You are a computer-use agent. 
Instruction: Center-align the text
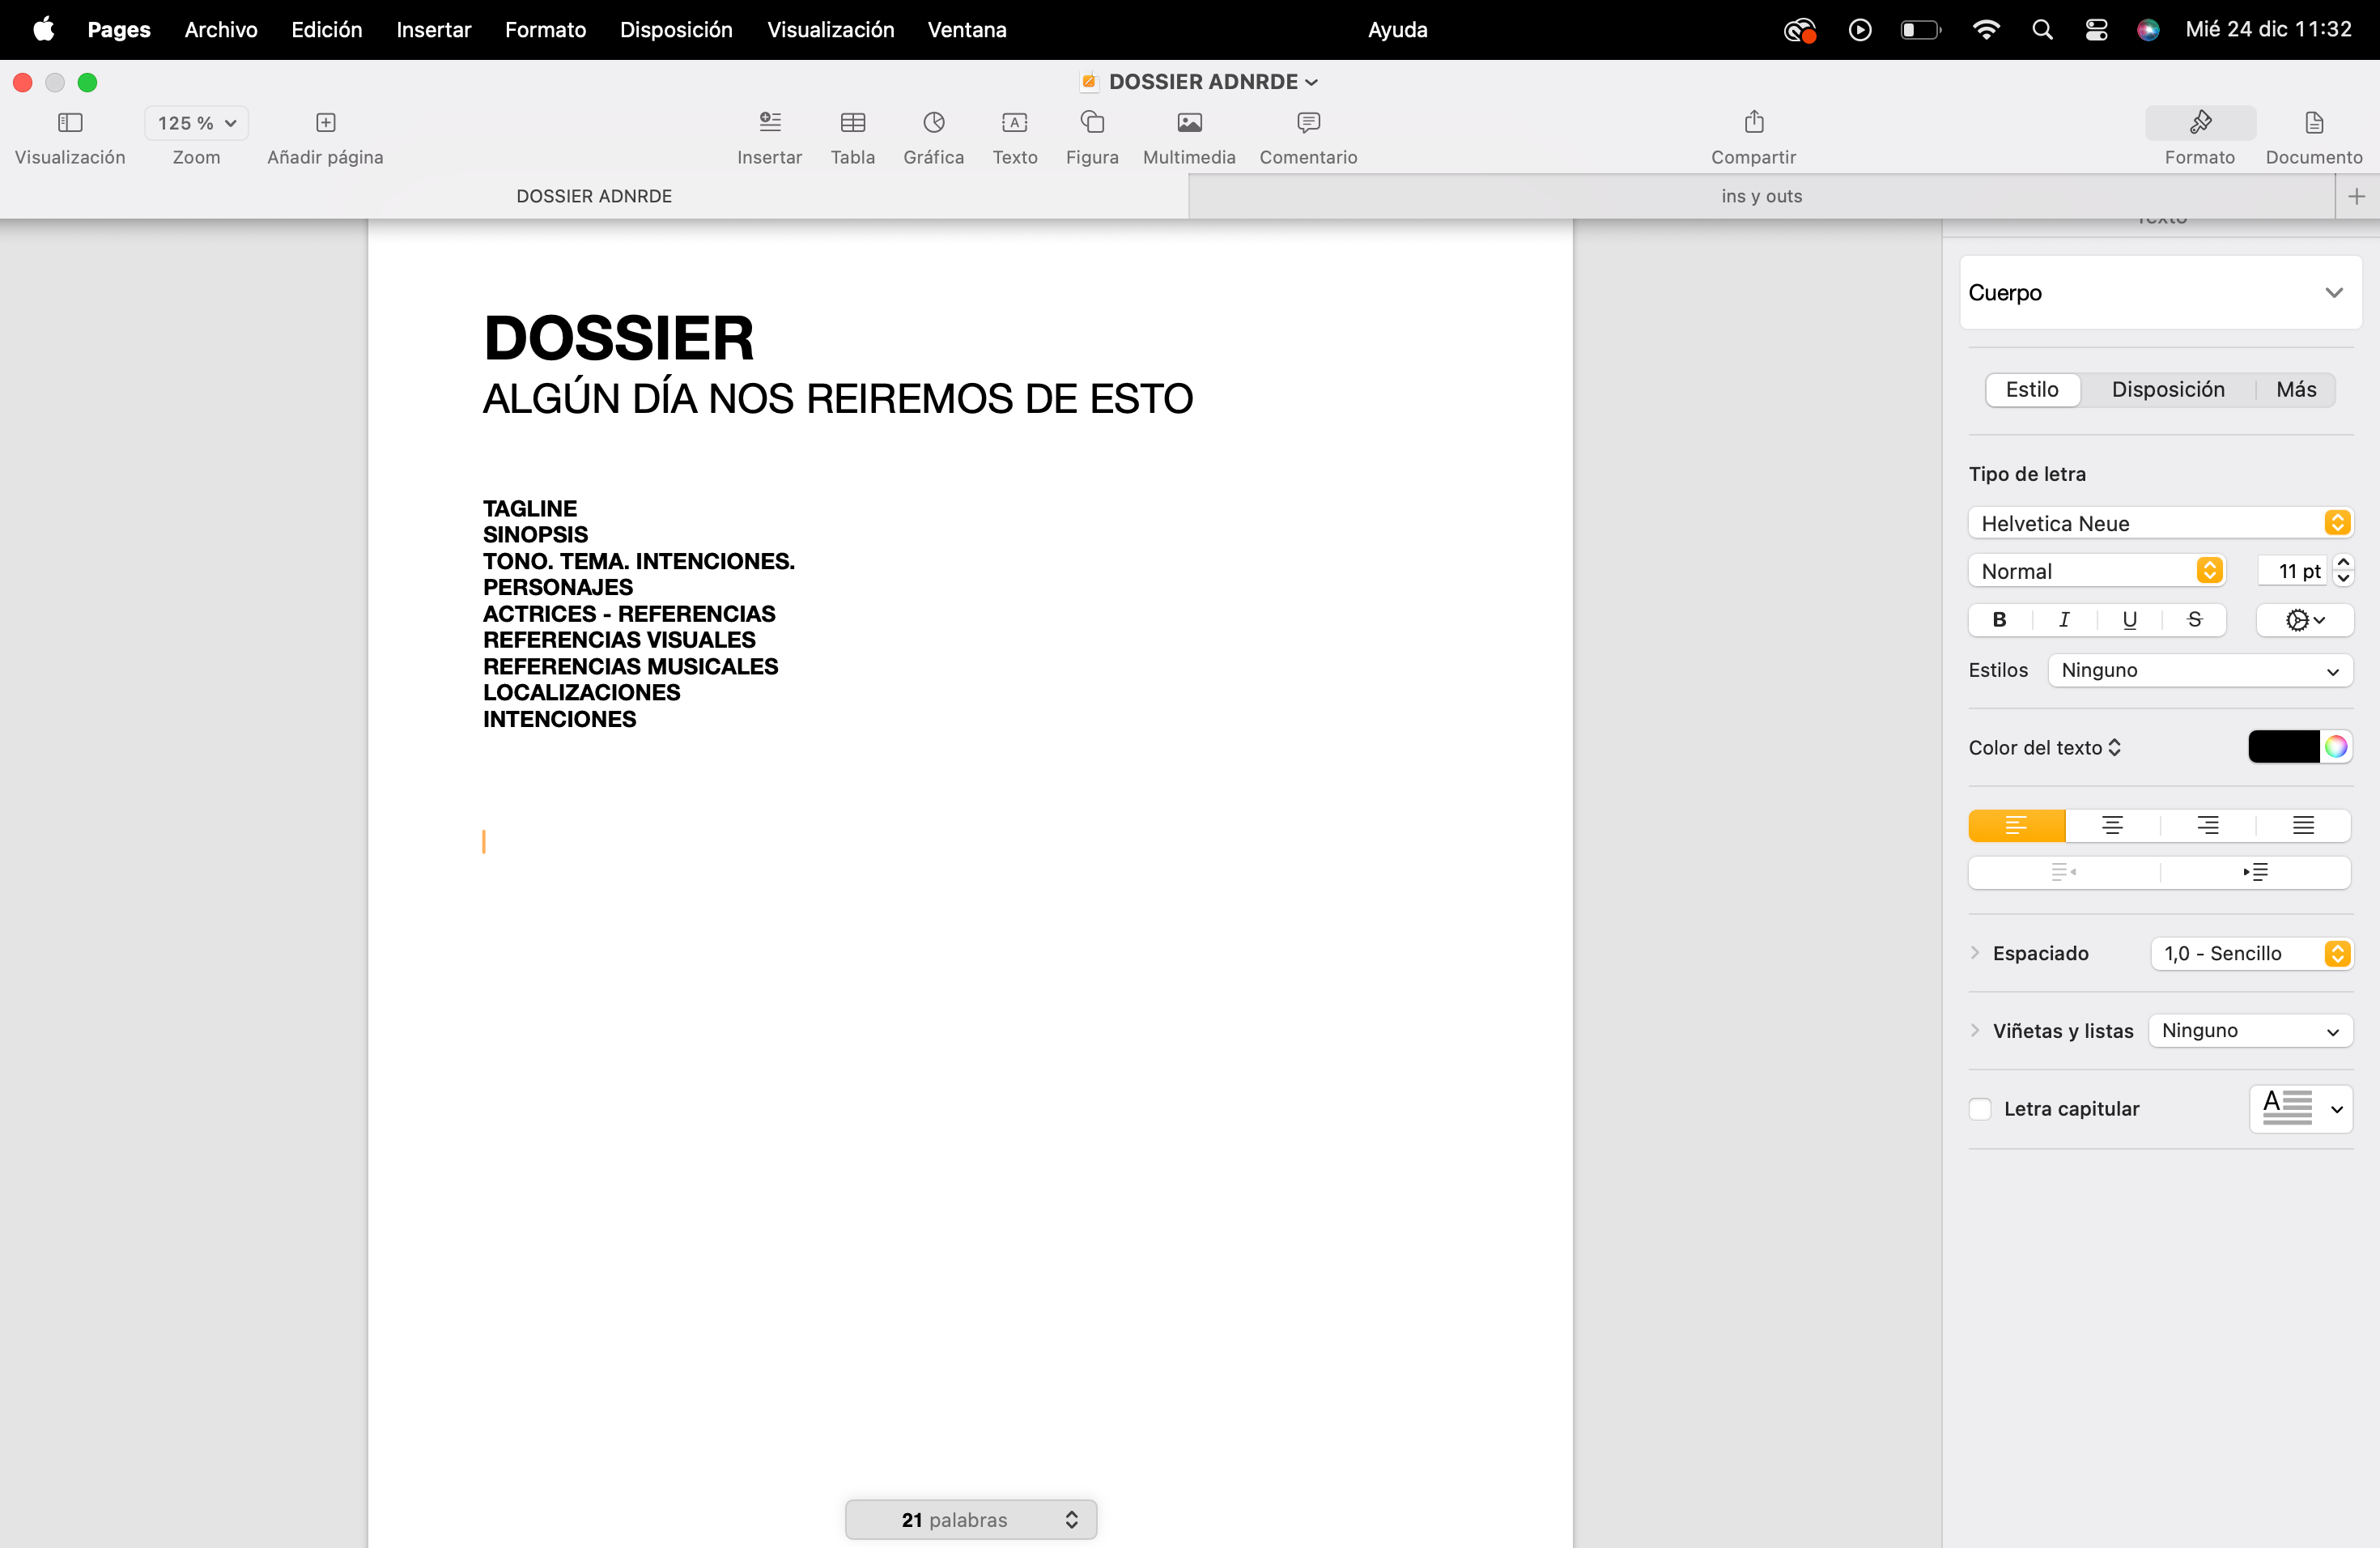click(x=2112, y=825)
